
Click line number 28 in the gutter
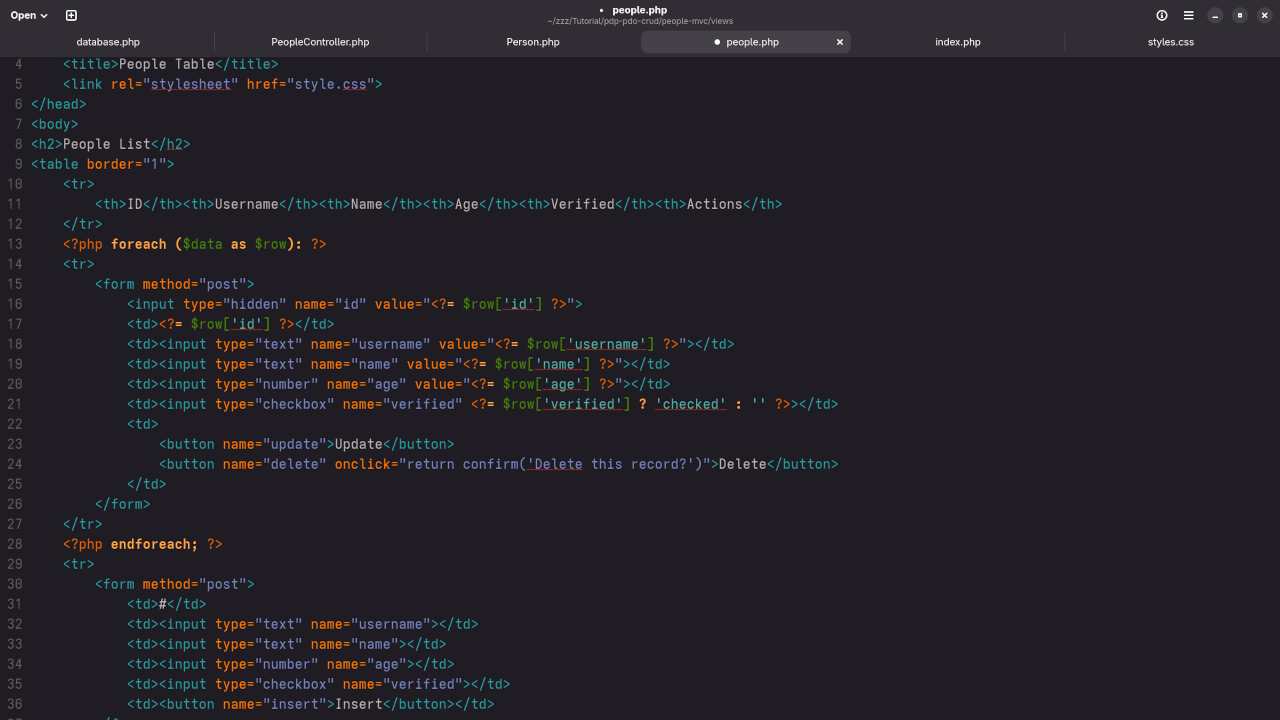tap(14, 544)
